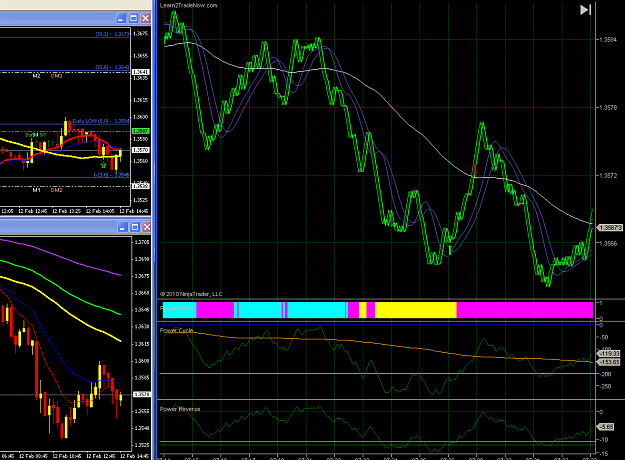Close the lower-left chart window

pos(147,227)
